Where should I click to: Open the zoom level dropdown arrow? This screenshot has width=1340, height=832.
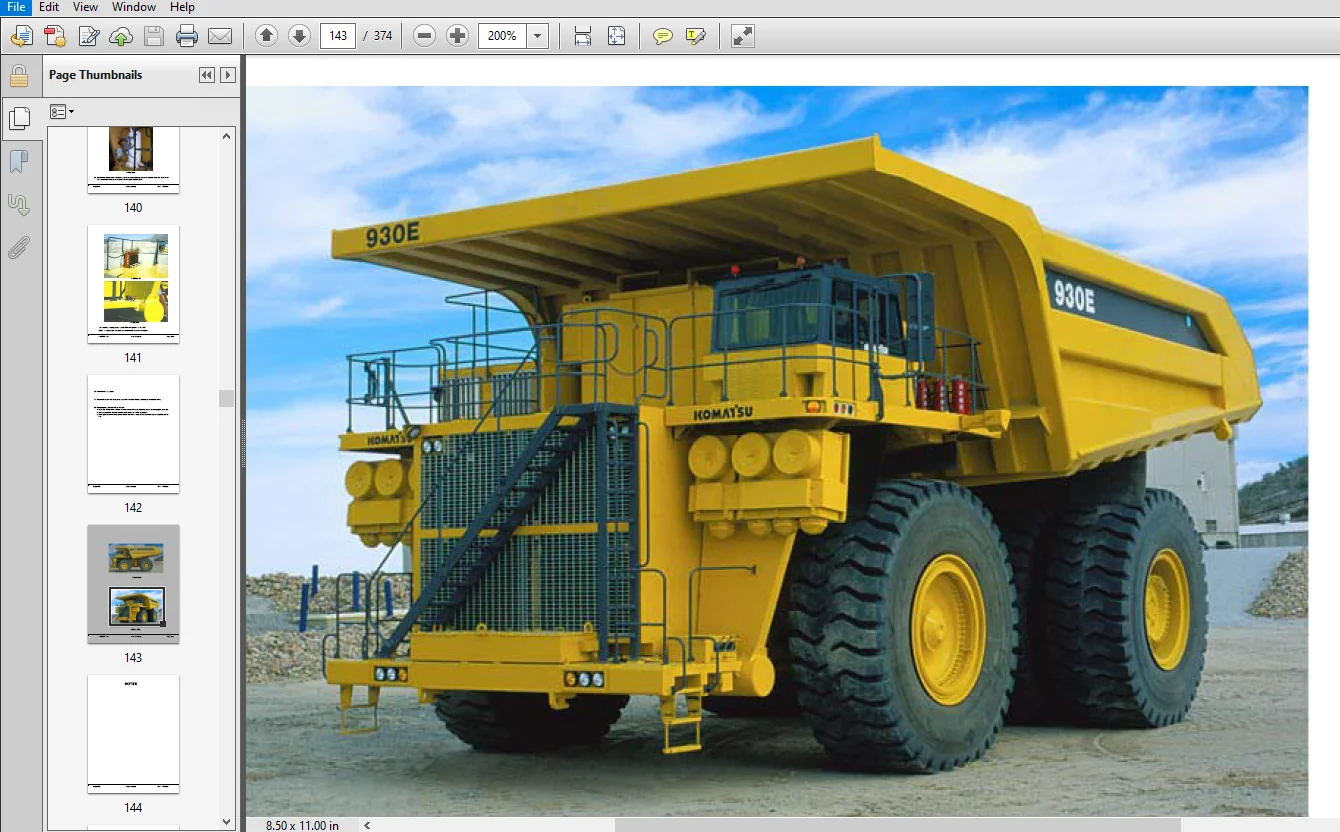point(538,36)
